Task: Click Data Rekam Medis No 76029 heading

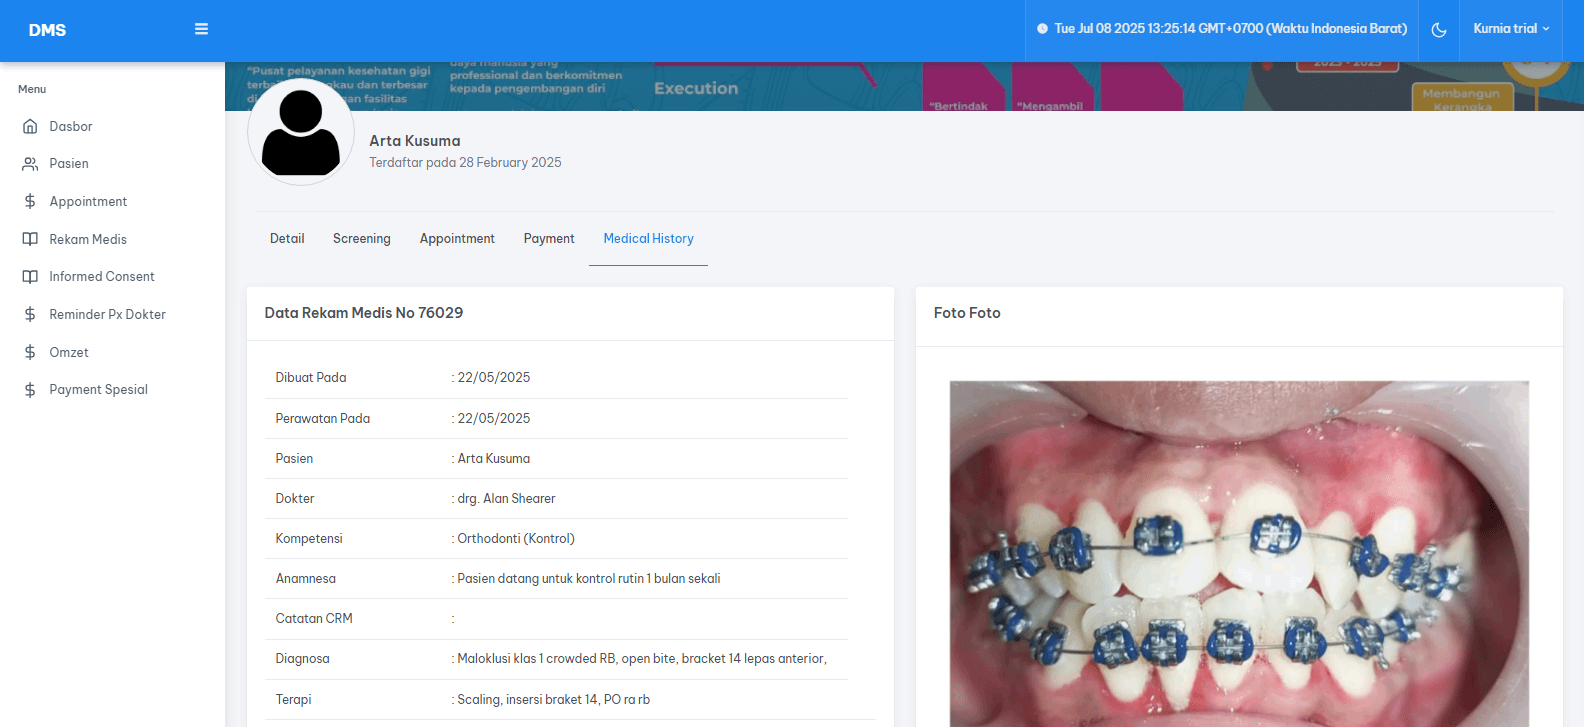Action: [x=364, y=313]
